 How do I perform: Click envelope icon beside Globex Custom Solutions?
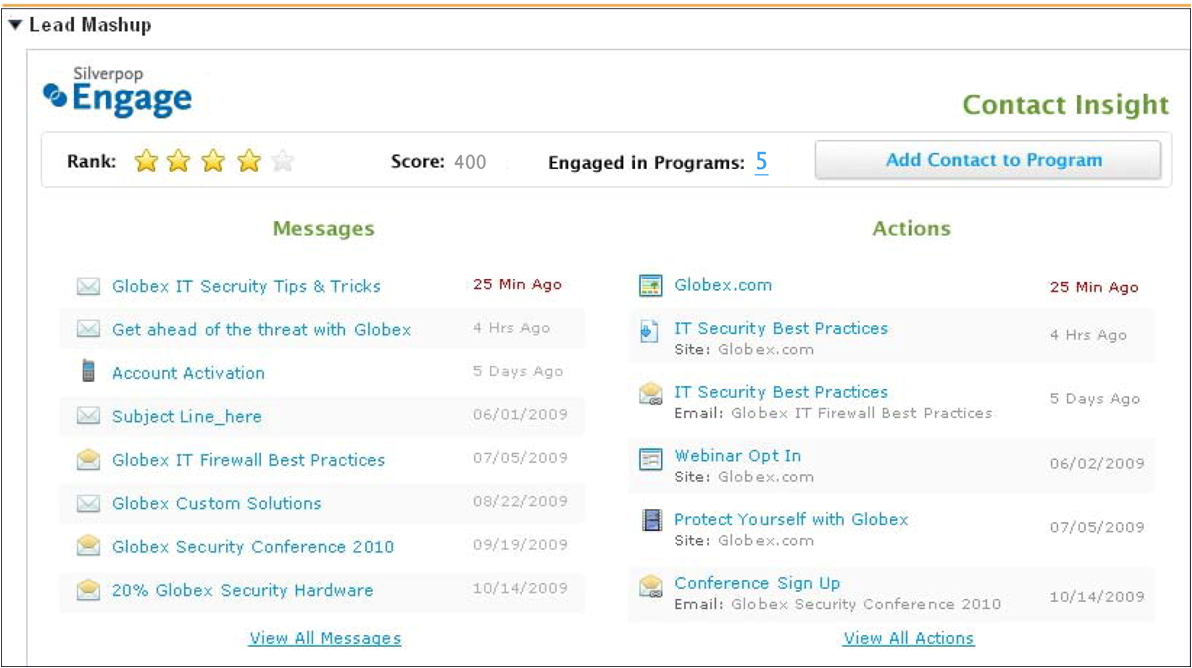(x=88, y=503)
